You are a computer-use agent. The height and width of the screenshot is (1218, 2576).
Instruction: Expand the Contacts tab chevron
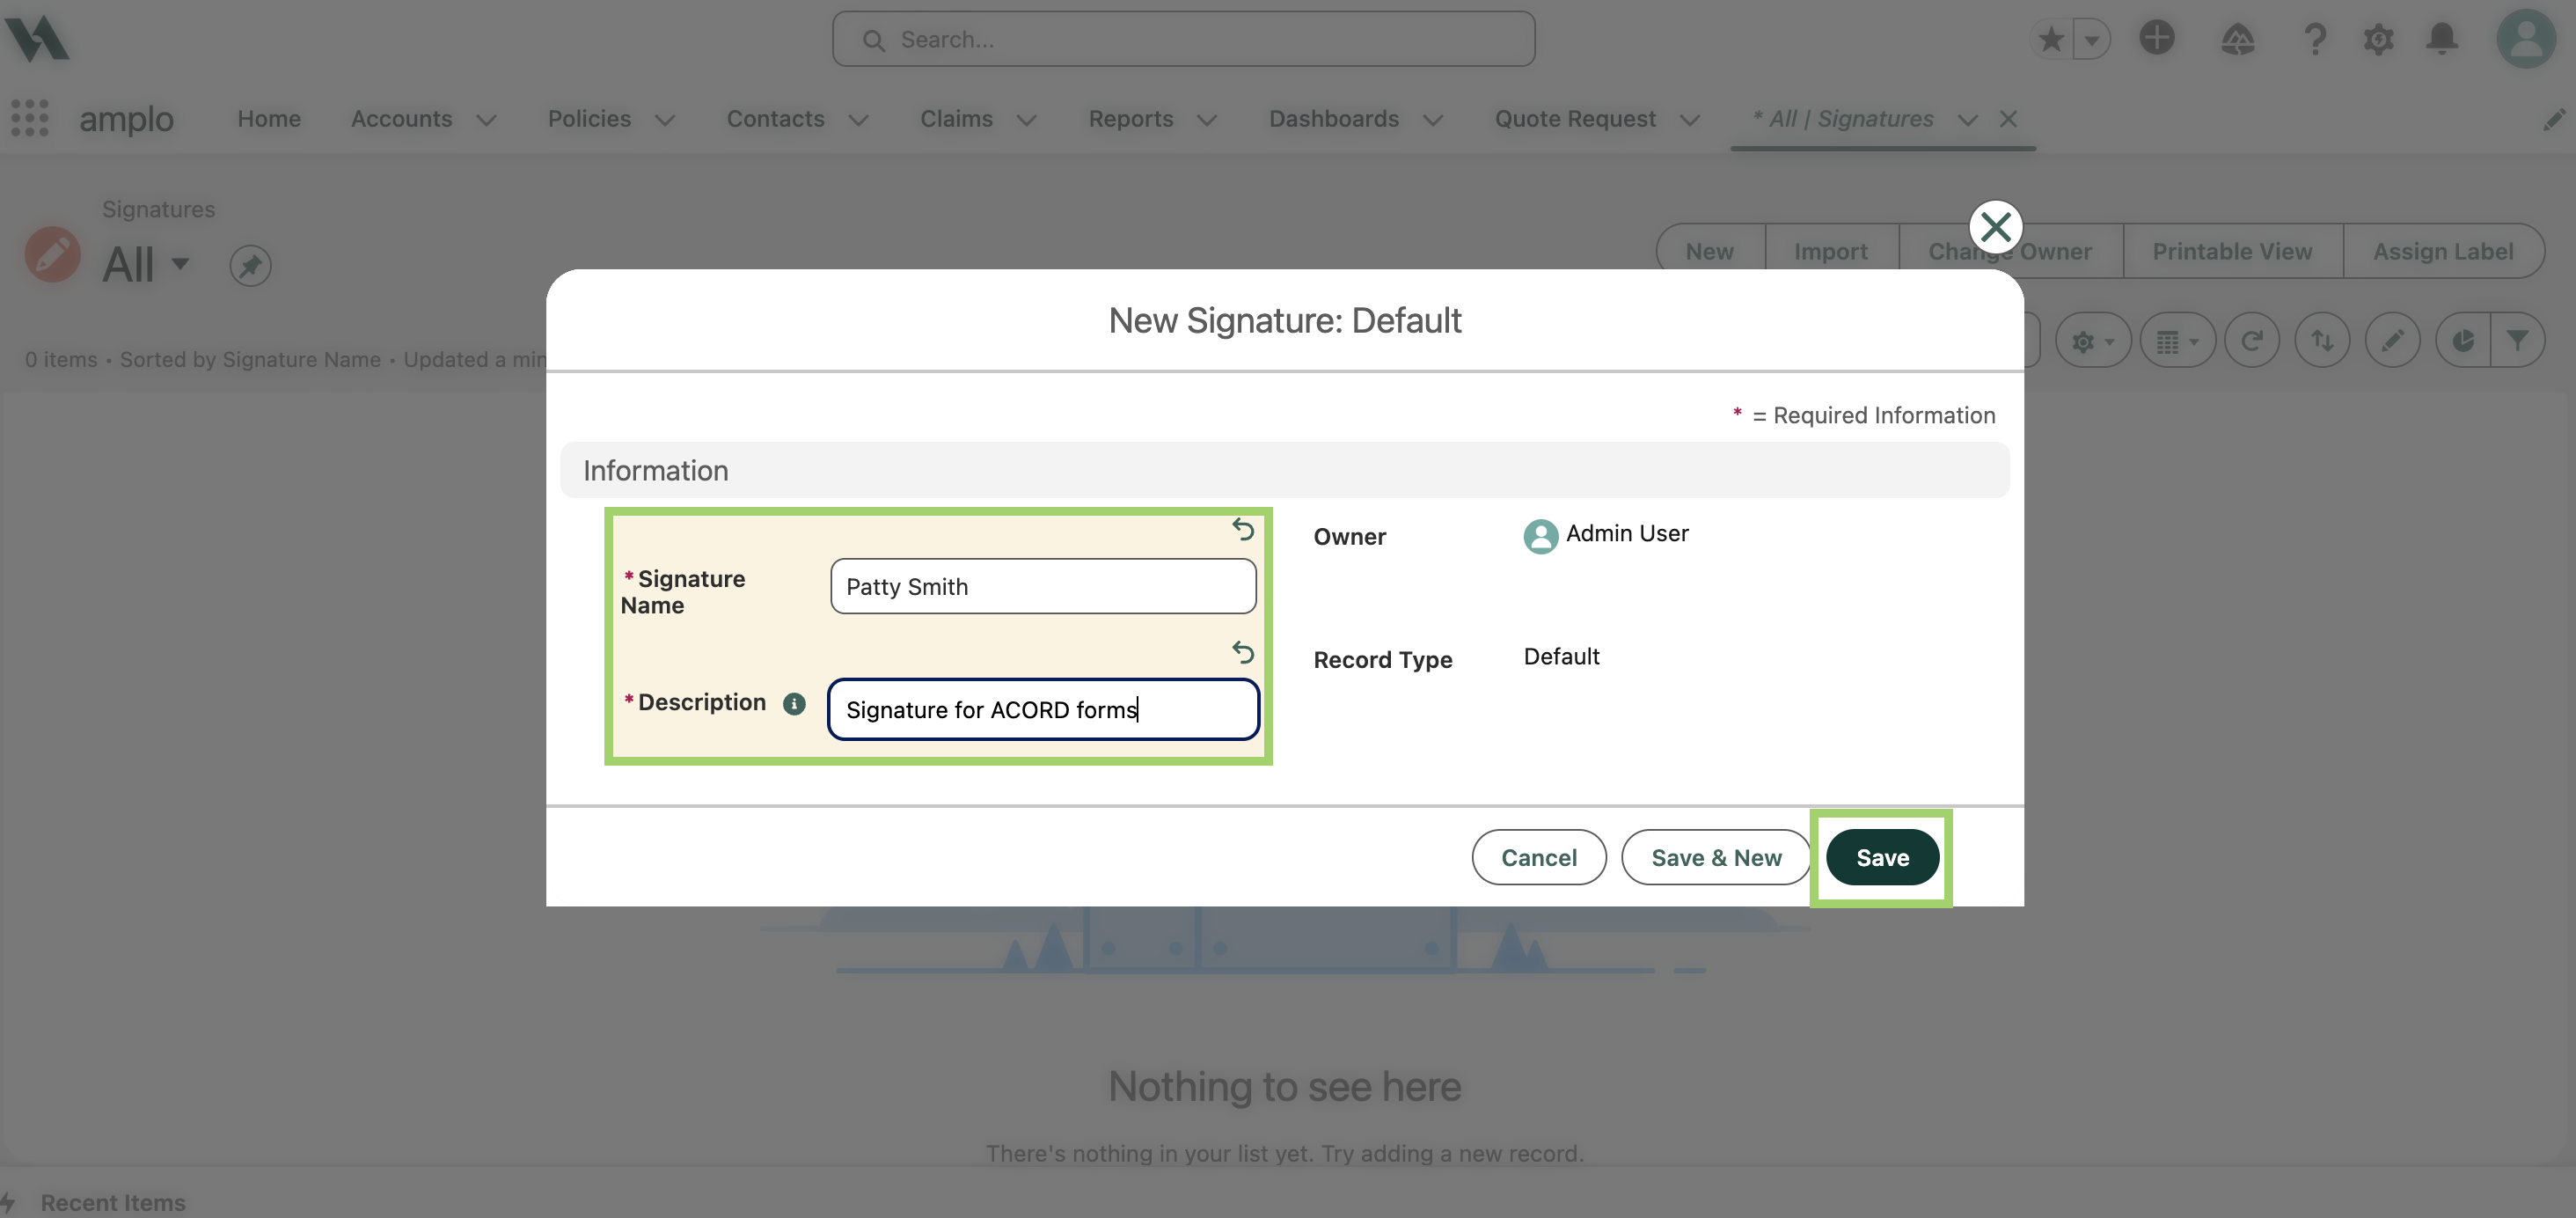858,120
